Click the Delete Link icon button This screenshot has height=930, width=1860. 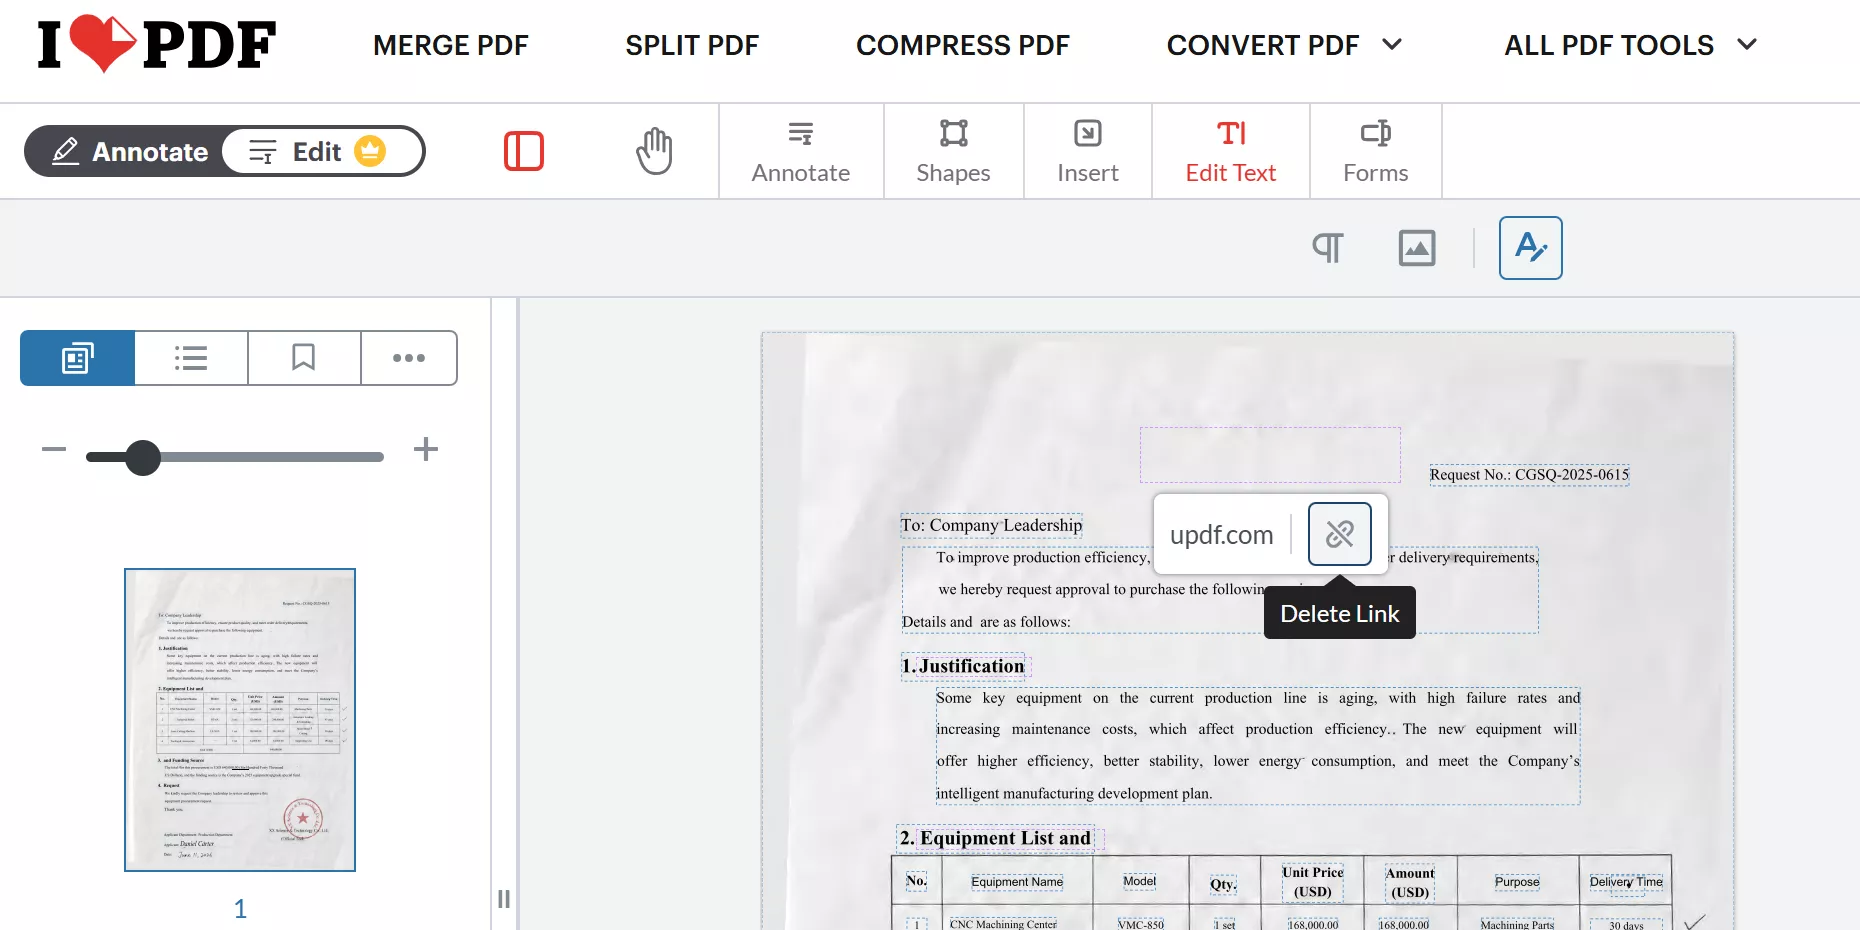(1340, 534)
